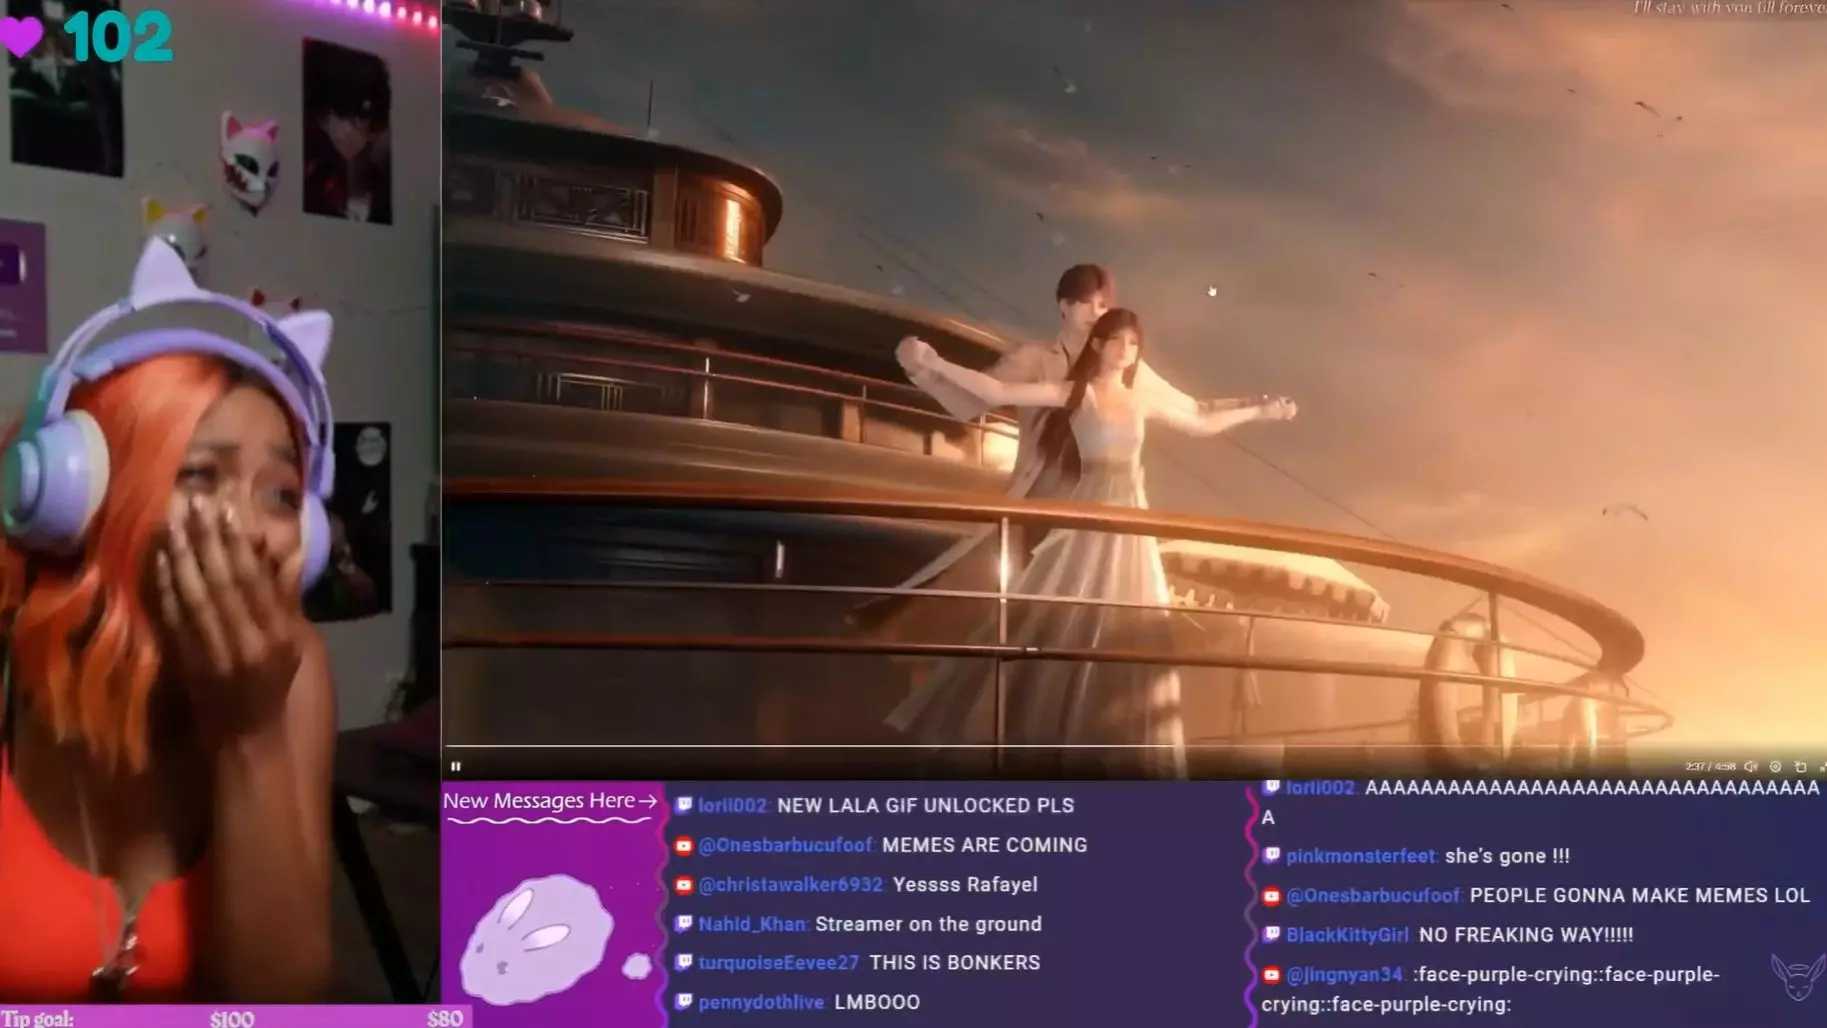Open the @jingnyan34 username

coord(1345,974)
